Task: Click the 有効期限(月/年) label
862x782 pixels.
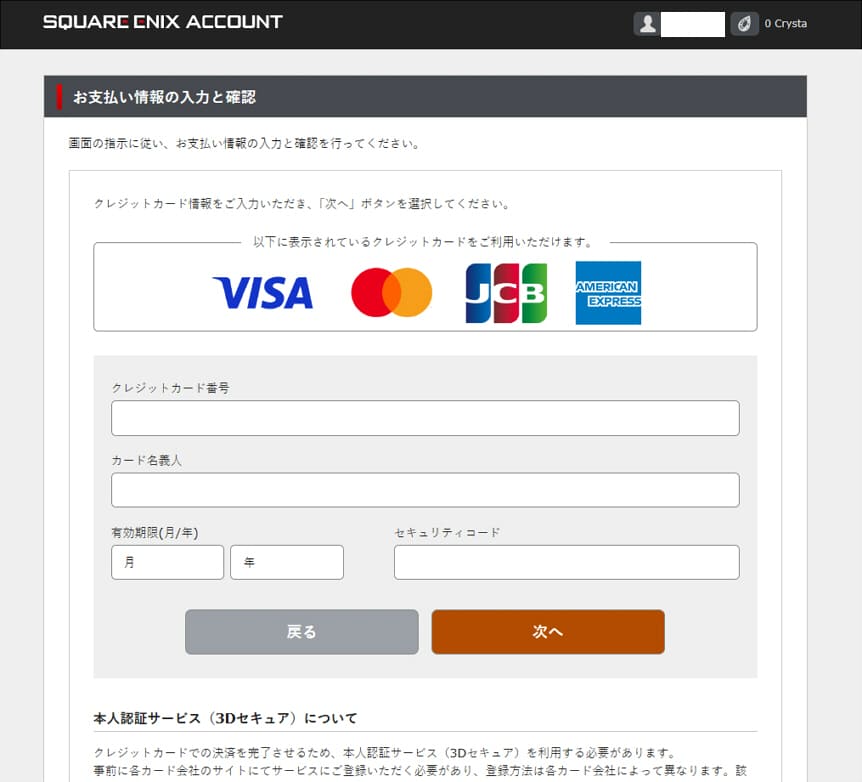Action: 155,532
